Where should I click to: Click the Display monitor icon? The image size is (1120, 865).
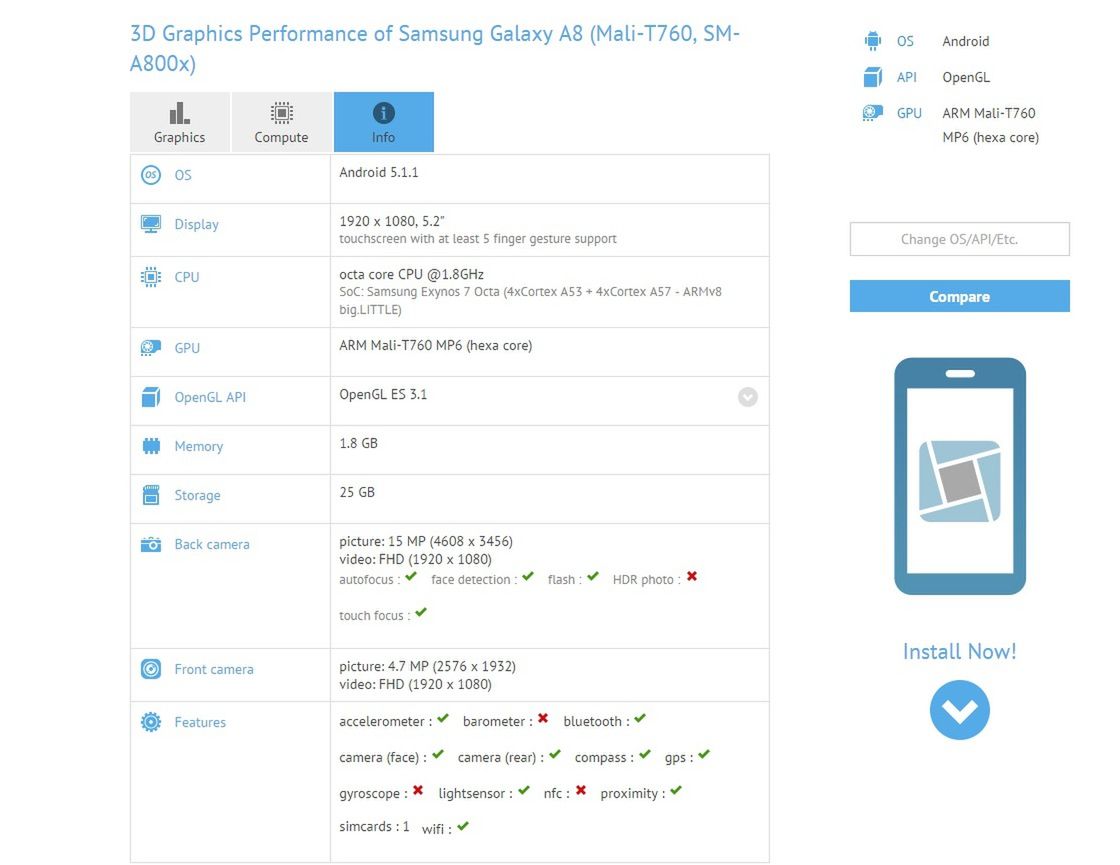pos(151,224)
